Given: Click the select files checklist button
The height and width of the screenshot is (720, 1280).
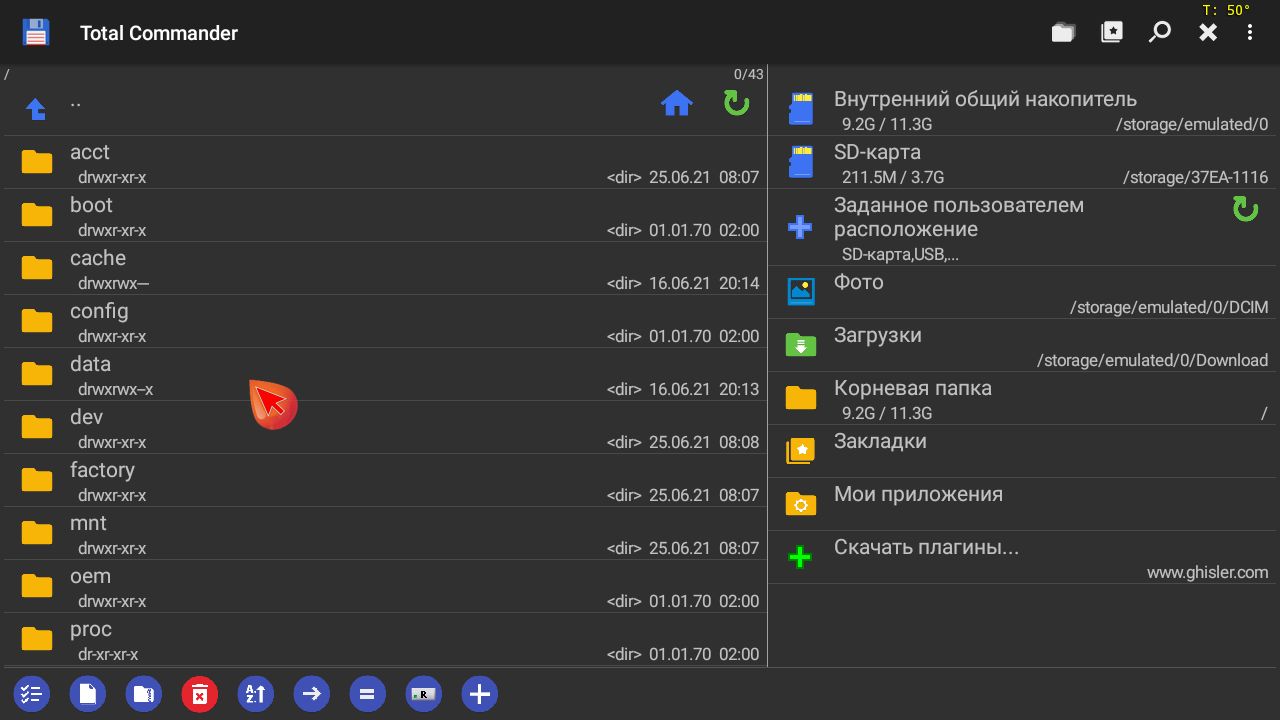Looking at the screenshot, I should 31,694.
